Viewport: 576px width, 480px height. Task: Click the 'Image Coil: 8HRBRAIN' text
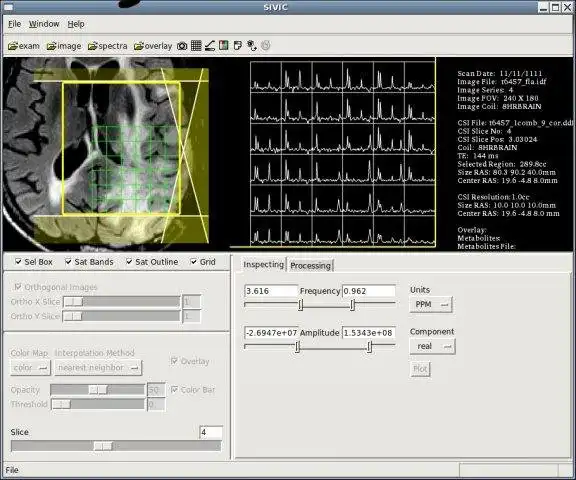click(499, 107)
